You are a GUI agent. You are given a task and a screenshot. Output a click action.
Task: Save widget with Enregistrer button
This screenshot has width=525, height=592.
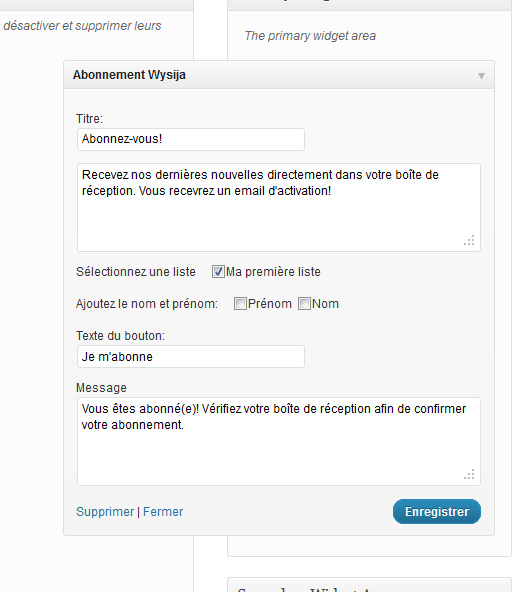[x=437, y=512]
